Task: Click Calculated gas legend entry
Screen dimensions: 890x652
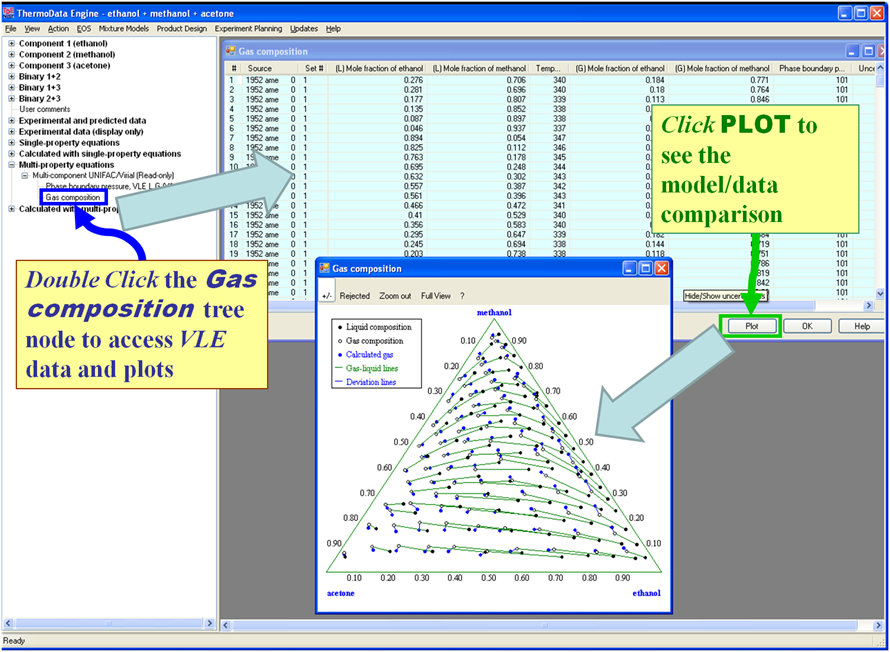Action: click(369, 355)
